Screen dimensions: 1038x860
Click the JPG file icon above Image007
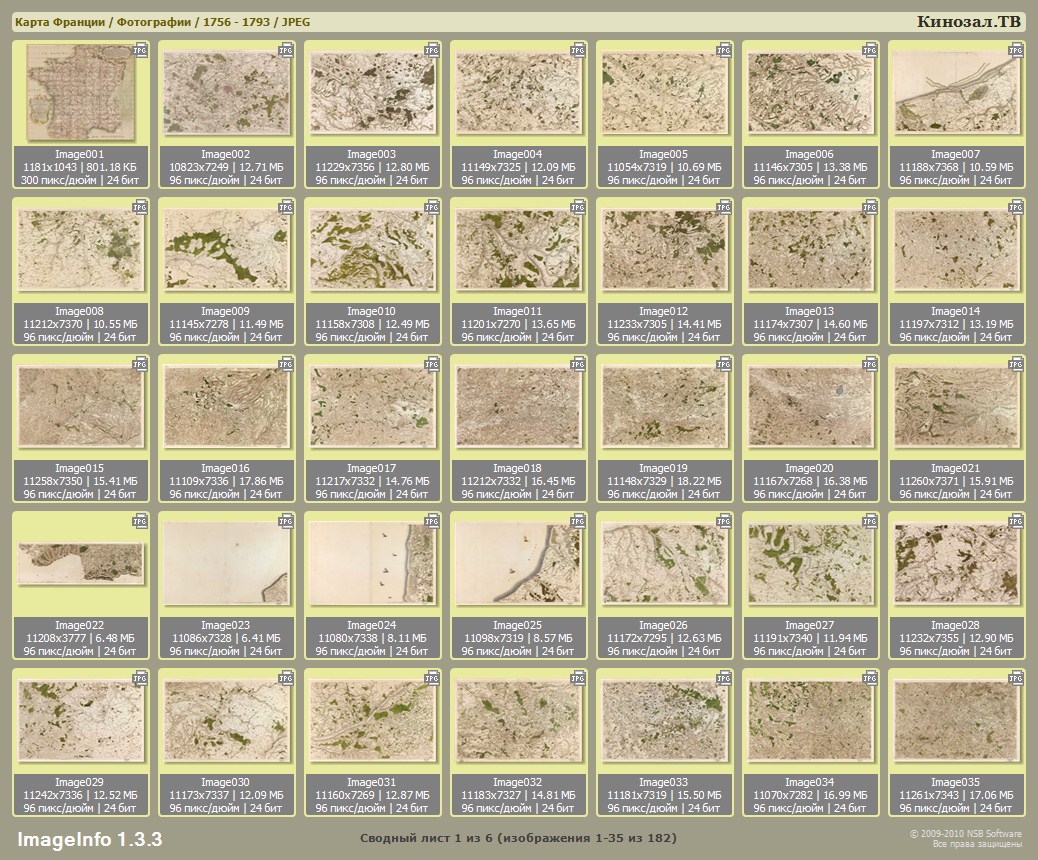click(1016, 48)
